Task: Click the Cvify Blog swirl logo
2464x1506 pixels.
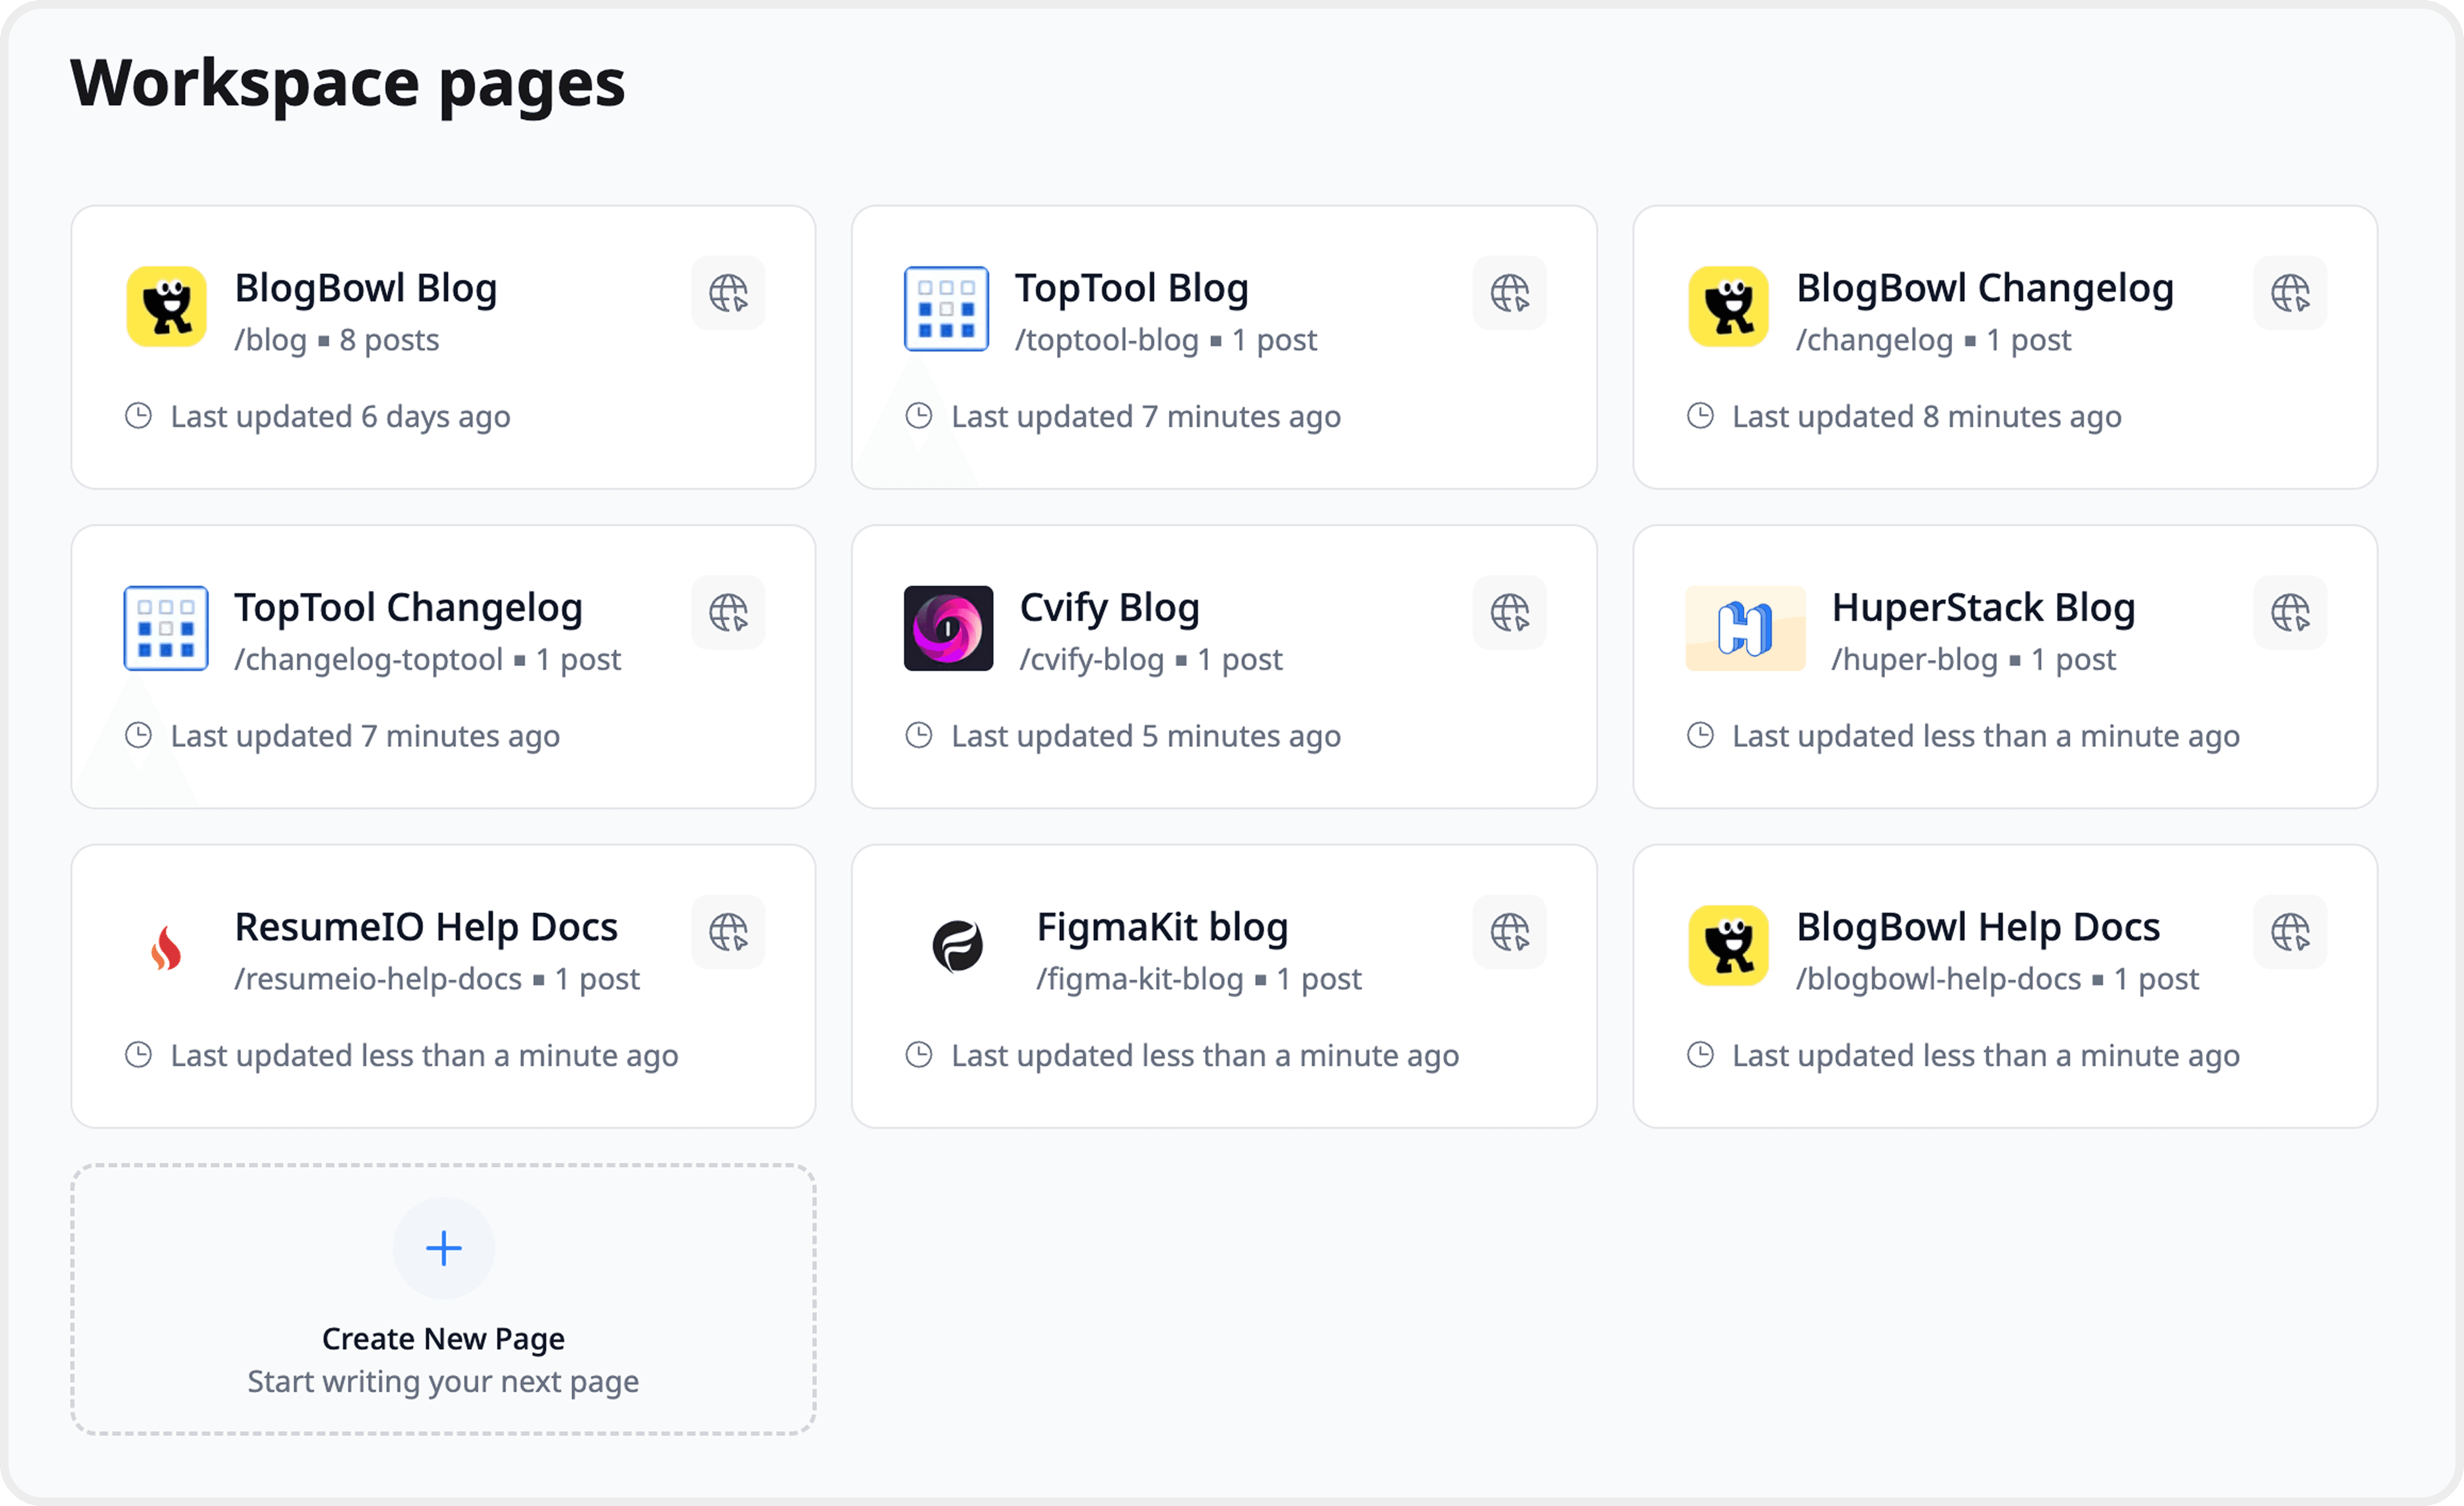Action: (x=948, y=628)
